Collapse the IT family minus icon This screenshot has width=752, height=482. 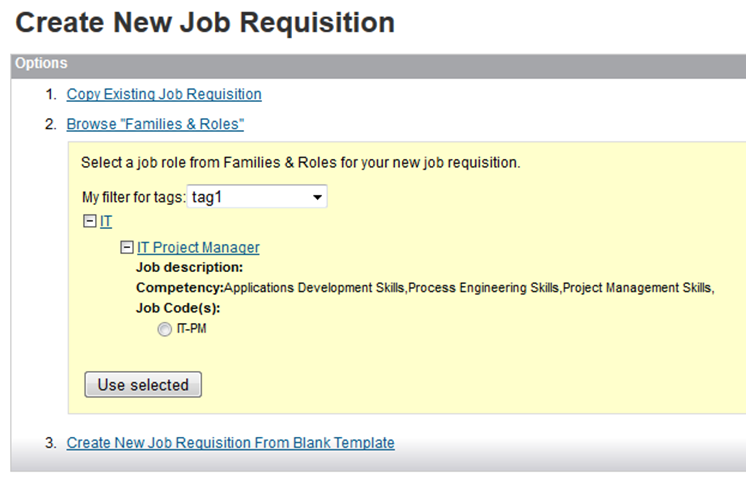(x=90, y=221)
